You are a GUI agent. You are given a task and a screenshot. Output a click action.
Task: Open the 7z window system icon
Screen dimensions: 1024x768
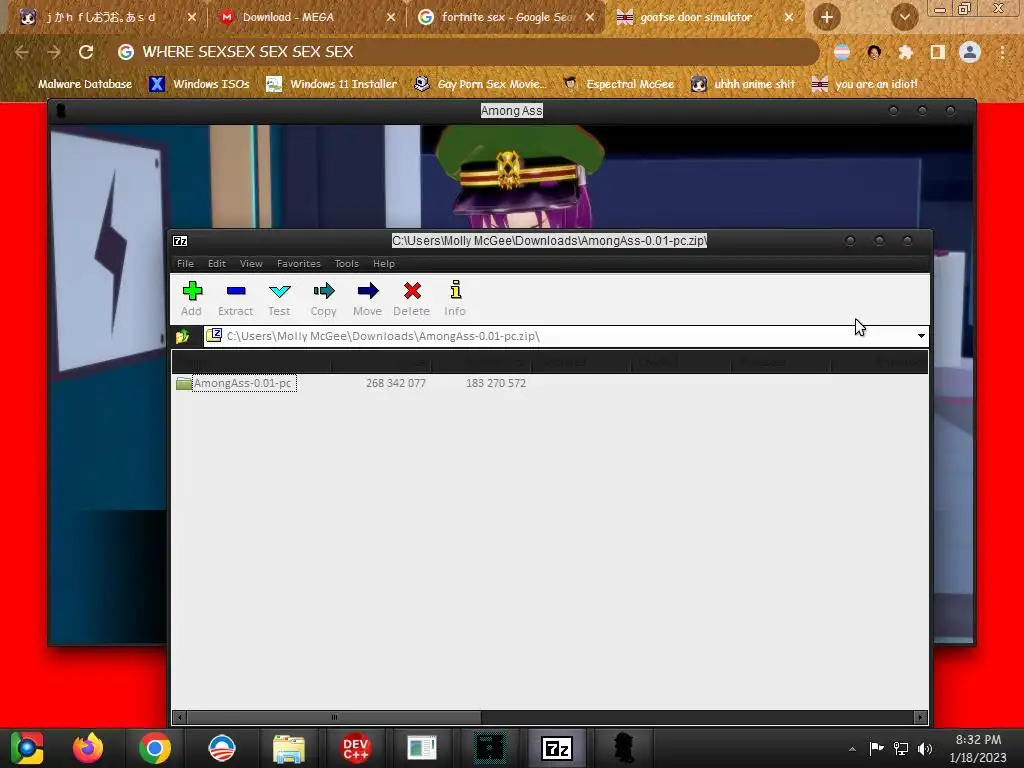(x=180, y=241)
